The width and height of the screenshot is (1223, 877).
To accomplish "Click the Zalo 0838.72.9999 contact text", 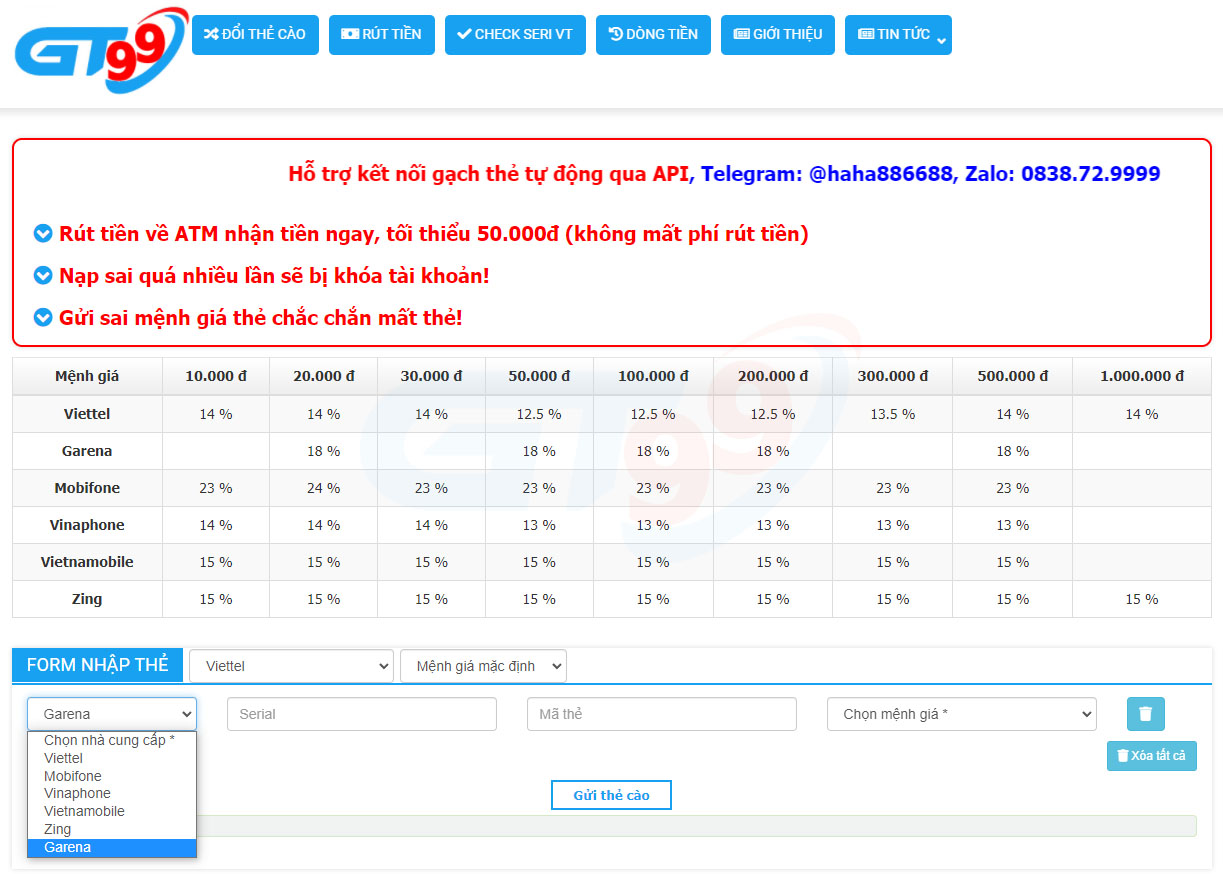I will click(1062, 174).
